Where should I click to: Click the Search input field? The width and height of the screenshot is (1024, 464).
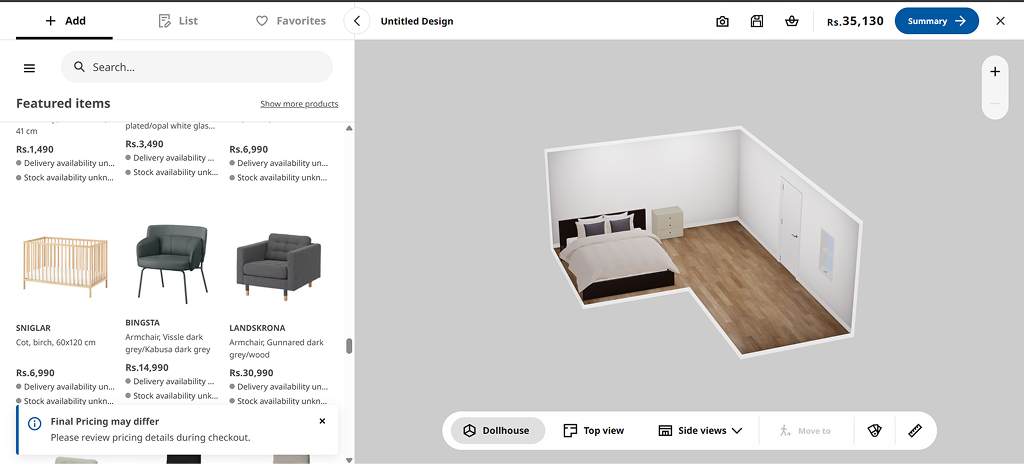(197, 67)
